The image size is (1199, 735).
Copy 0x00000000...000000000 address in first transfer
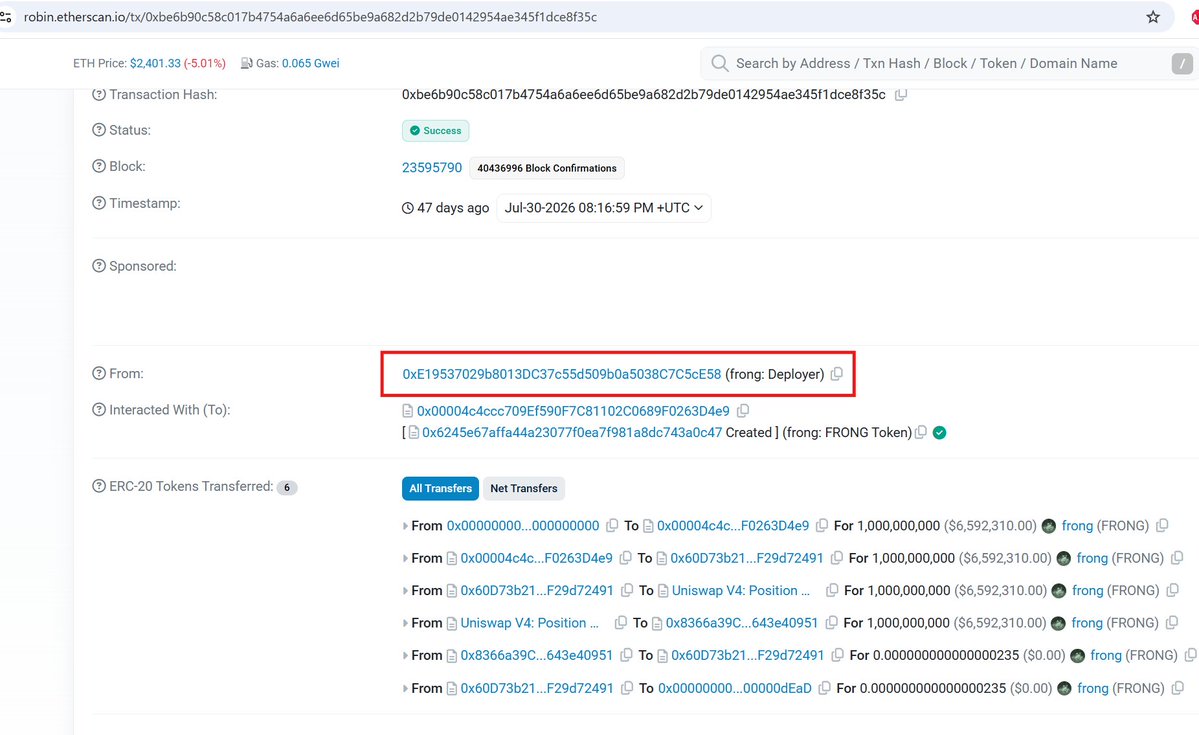tap(612, 525)
